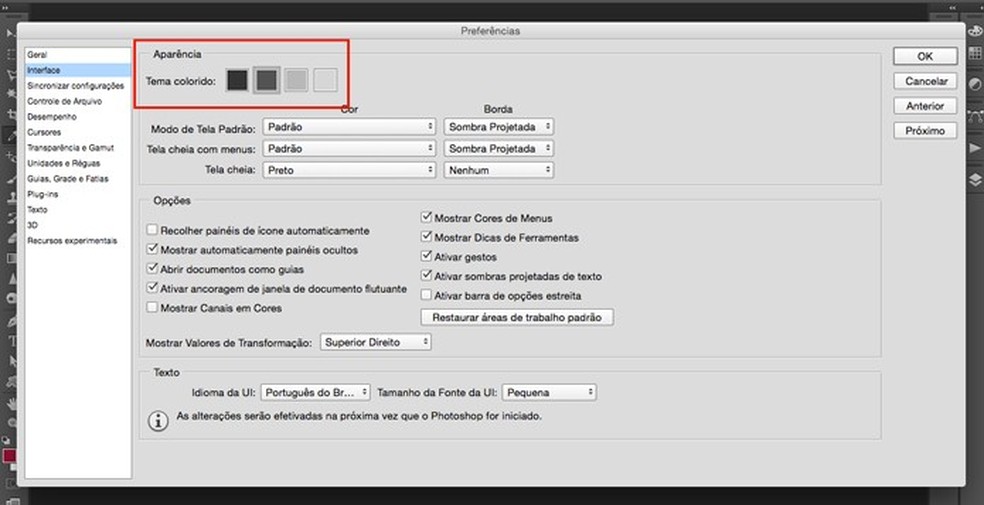
Task: Select the Magic Wand tool in the toolbar
Action: click(x=9, y=94)
